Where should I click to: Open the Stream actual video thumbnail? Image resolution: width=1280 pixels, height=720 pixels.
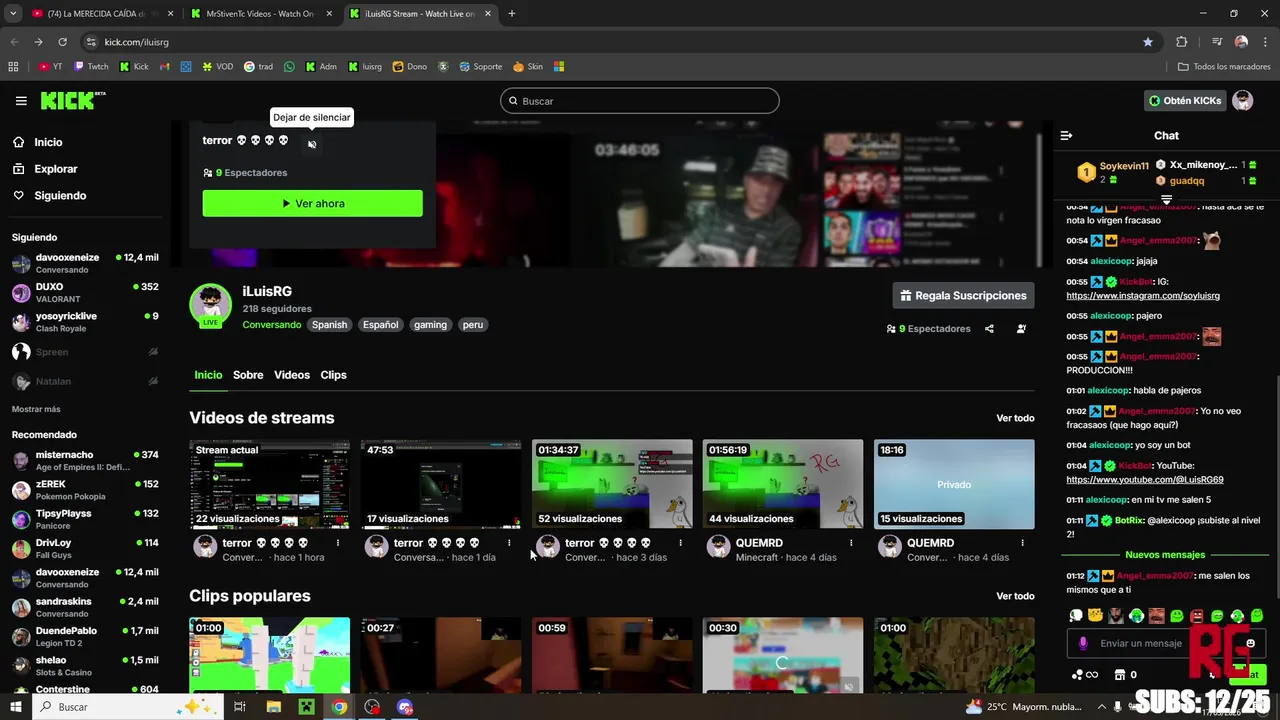pos(270,484)
